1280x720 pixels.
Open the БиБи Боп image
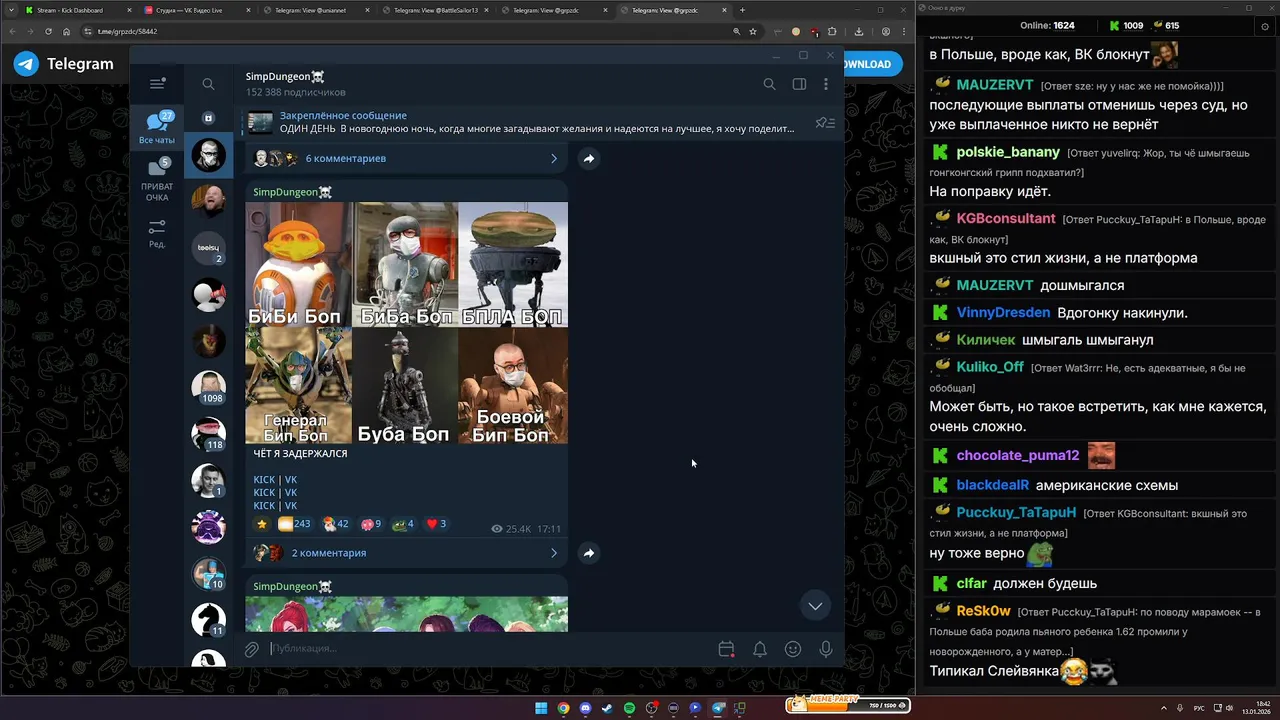(x=298, y=264)
